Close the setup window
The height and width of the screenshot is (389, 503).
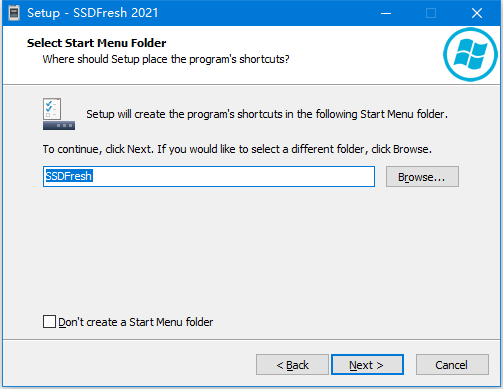point(477,13)
